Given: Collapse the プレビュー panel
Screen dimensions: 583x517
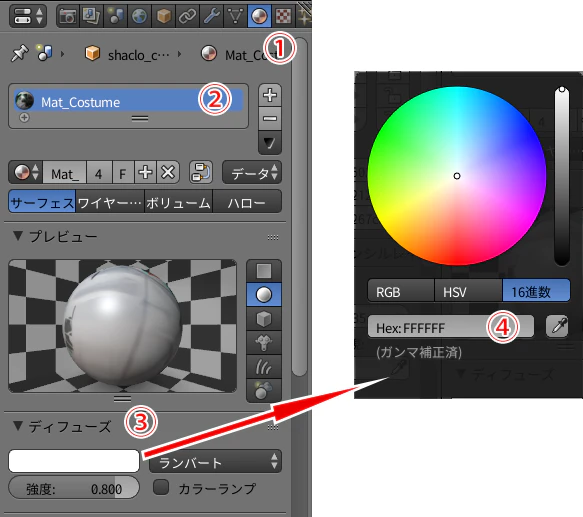Looking at the screenshot, I should (x=17, y=236).
